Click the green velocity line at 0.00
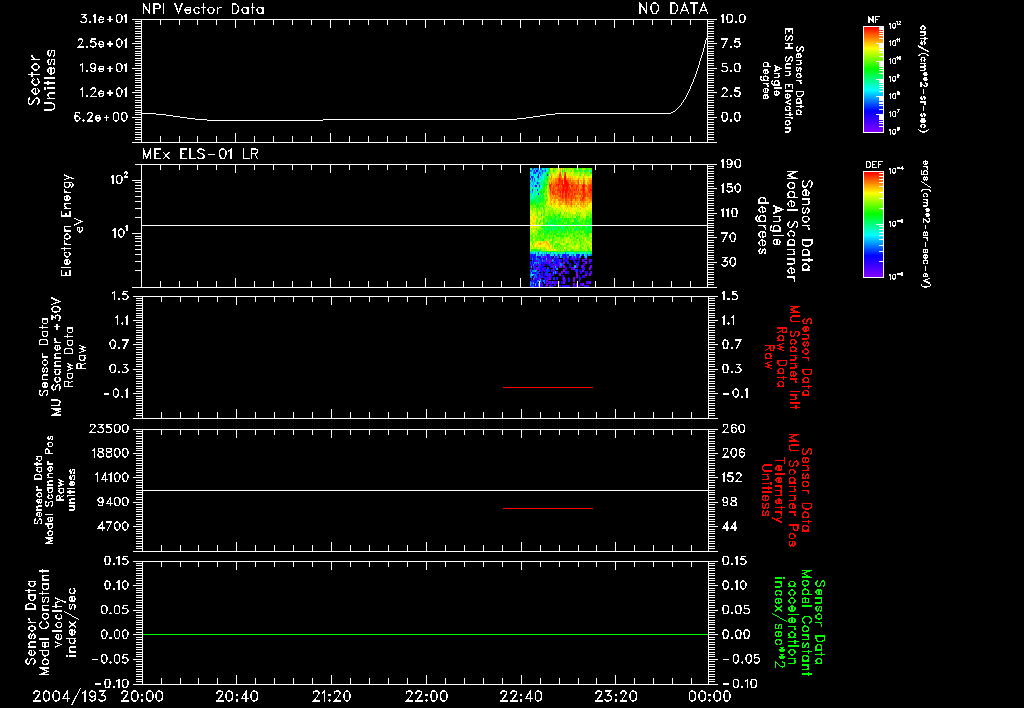This screenshot has width=1024, height=708. point(425,634)
